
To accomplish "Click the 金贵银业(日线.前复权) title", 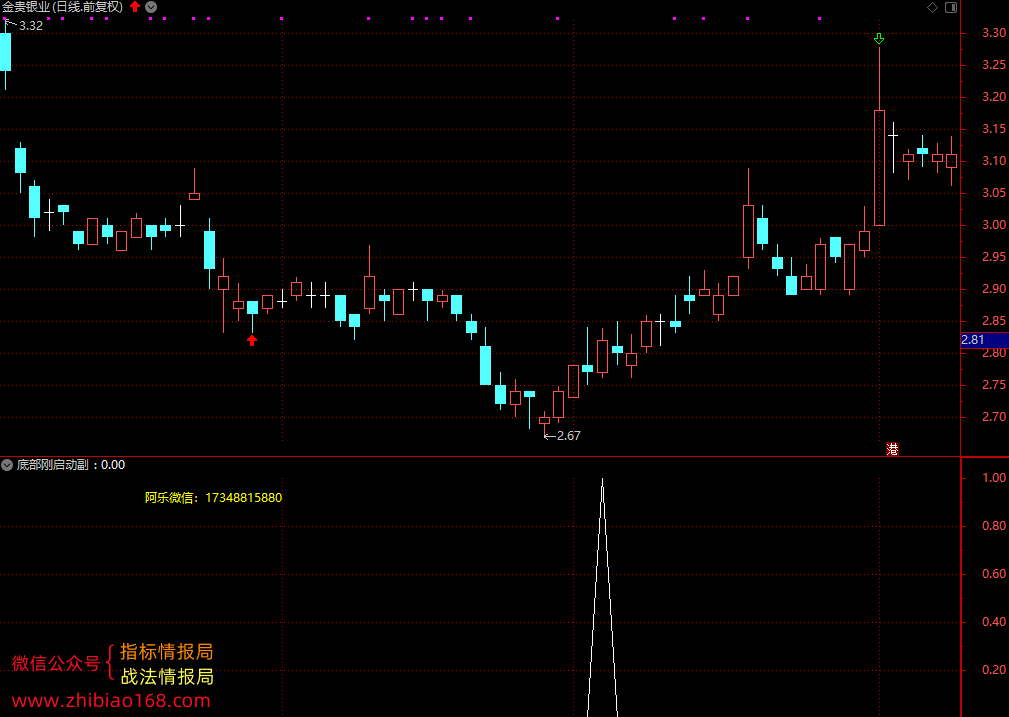I will coord(62,7).
